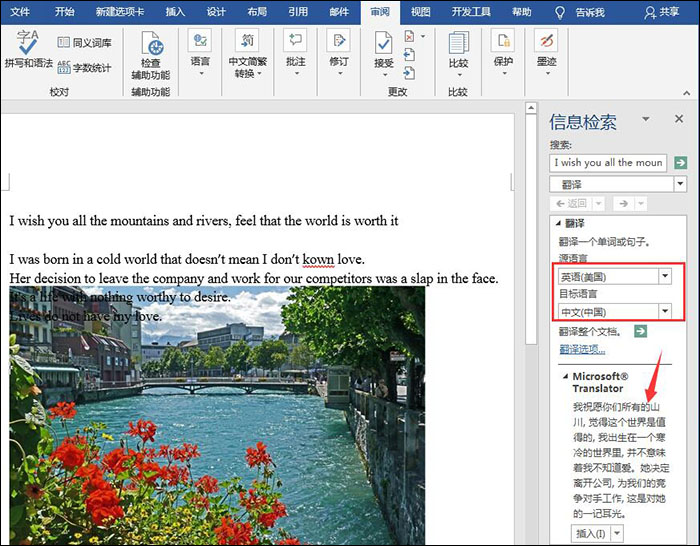Switch to the Mailings (邮件) tab
This screenshot has height=546, width=700.
click(x=339, y=12)
